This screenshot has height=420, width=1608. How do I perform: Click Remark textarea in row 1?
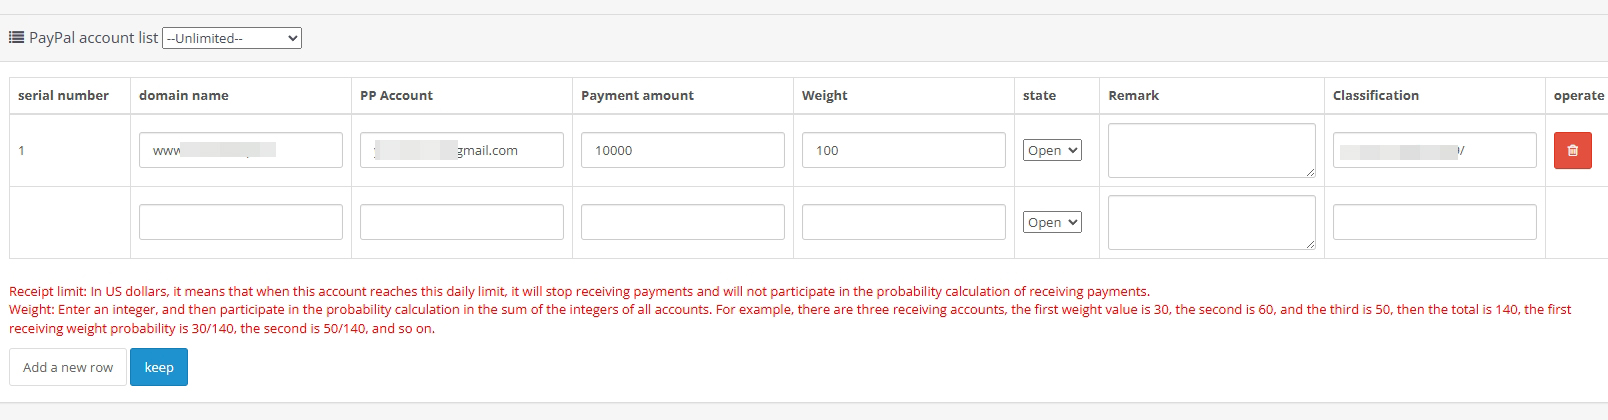[1211, 150]
